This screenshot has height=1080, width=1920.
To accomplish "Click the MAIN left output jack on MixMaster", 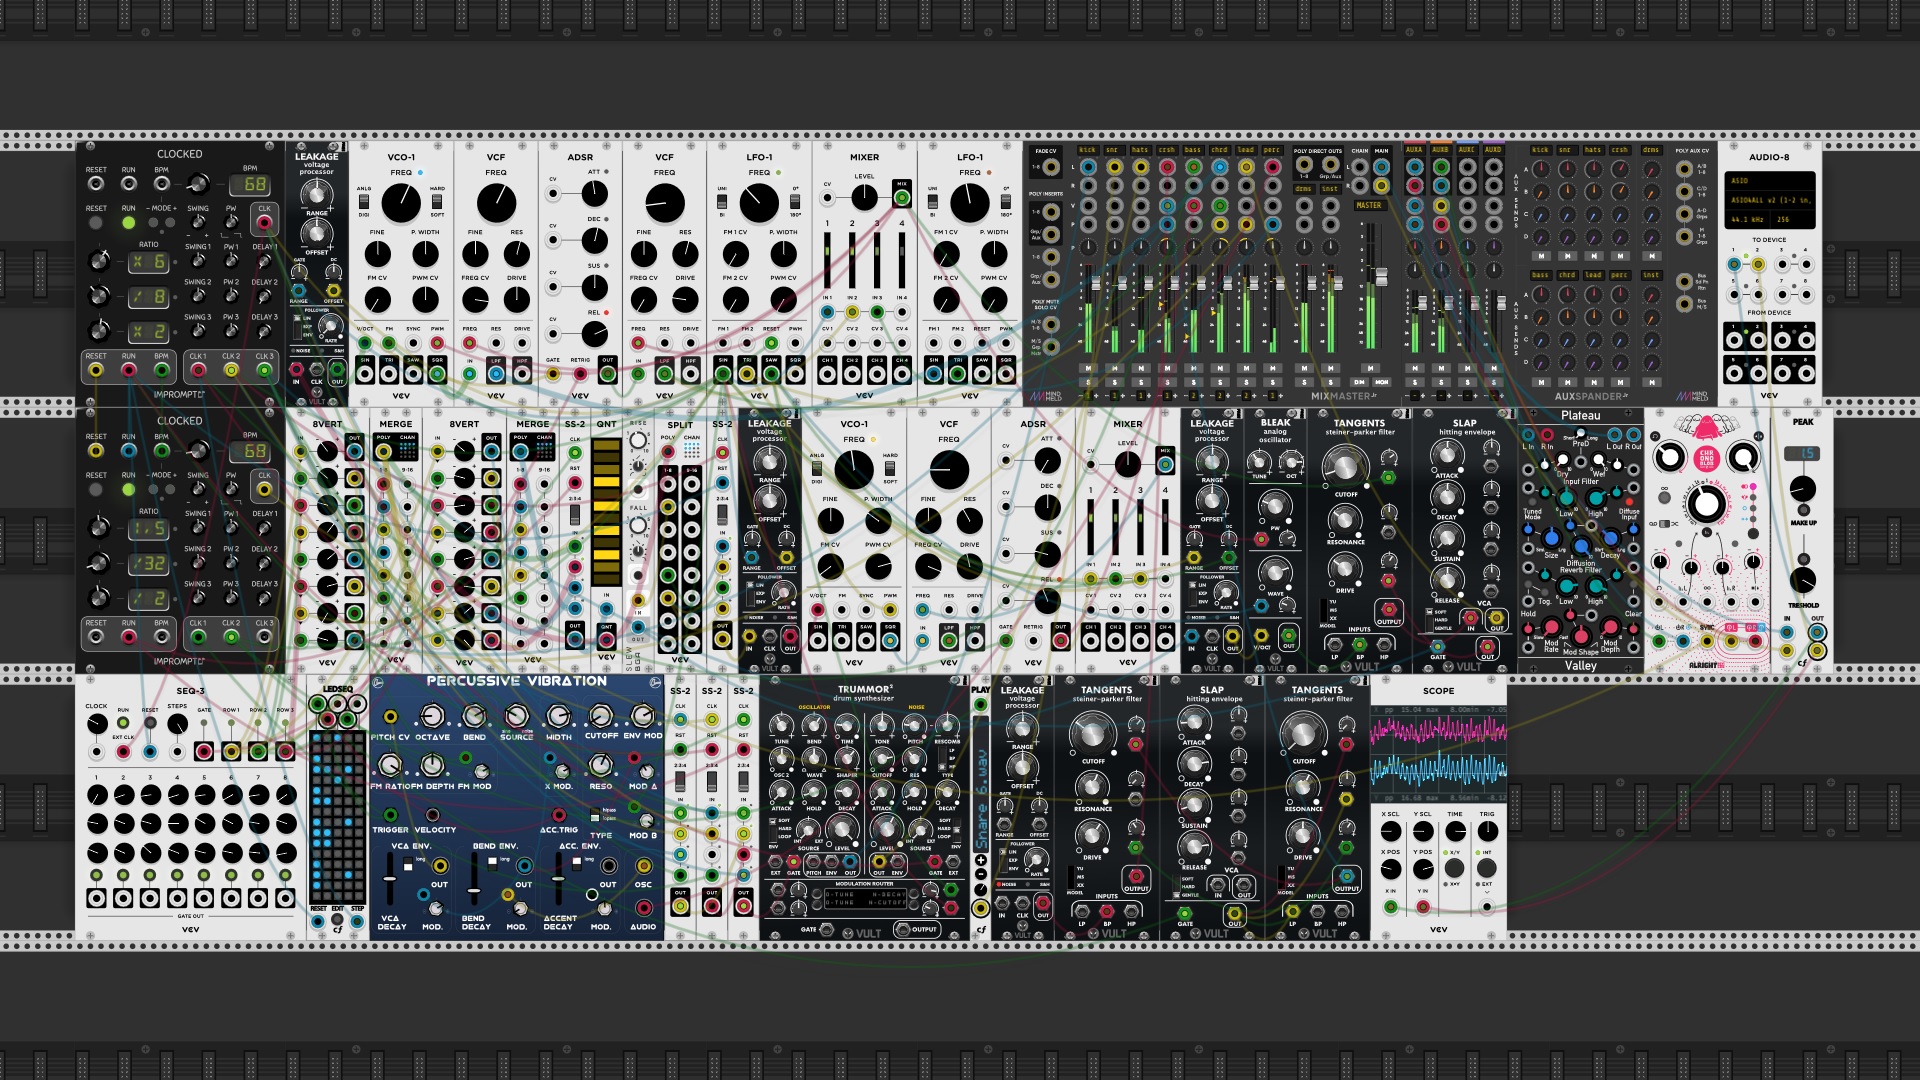I will click(x=1381, y=167).
